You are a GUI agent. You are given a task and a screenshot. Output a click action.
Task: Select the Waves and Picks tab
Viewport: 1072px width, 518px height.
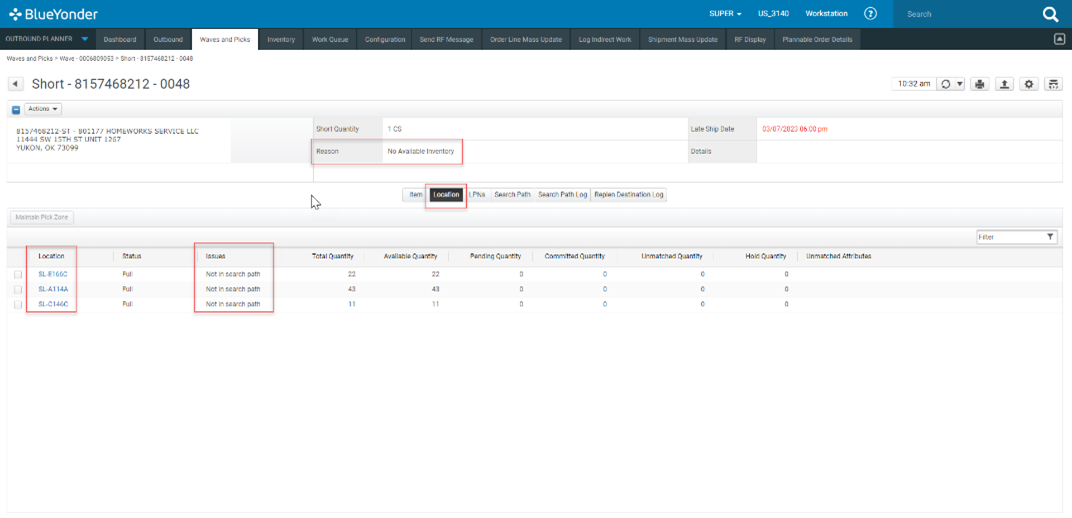[x=225, y=40]
